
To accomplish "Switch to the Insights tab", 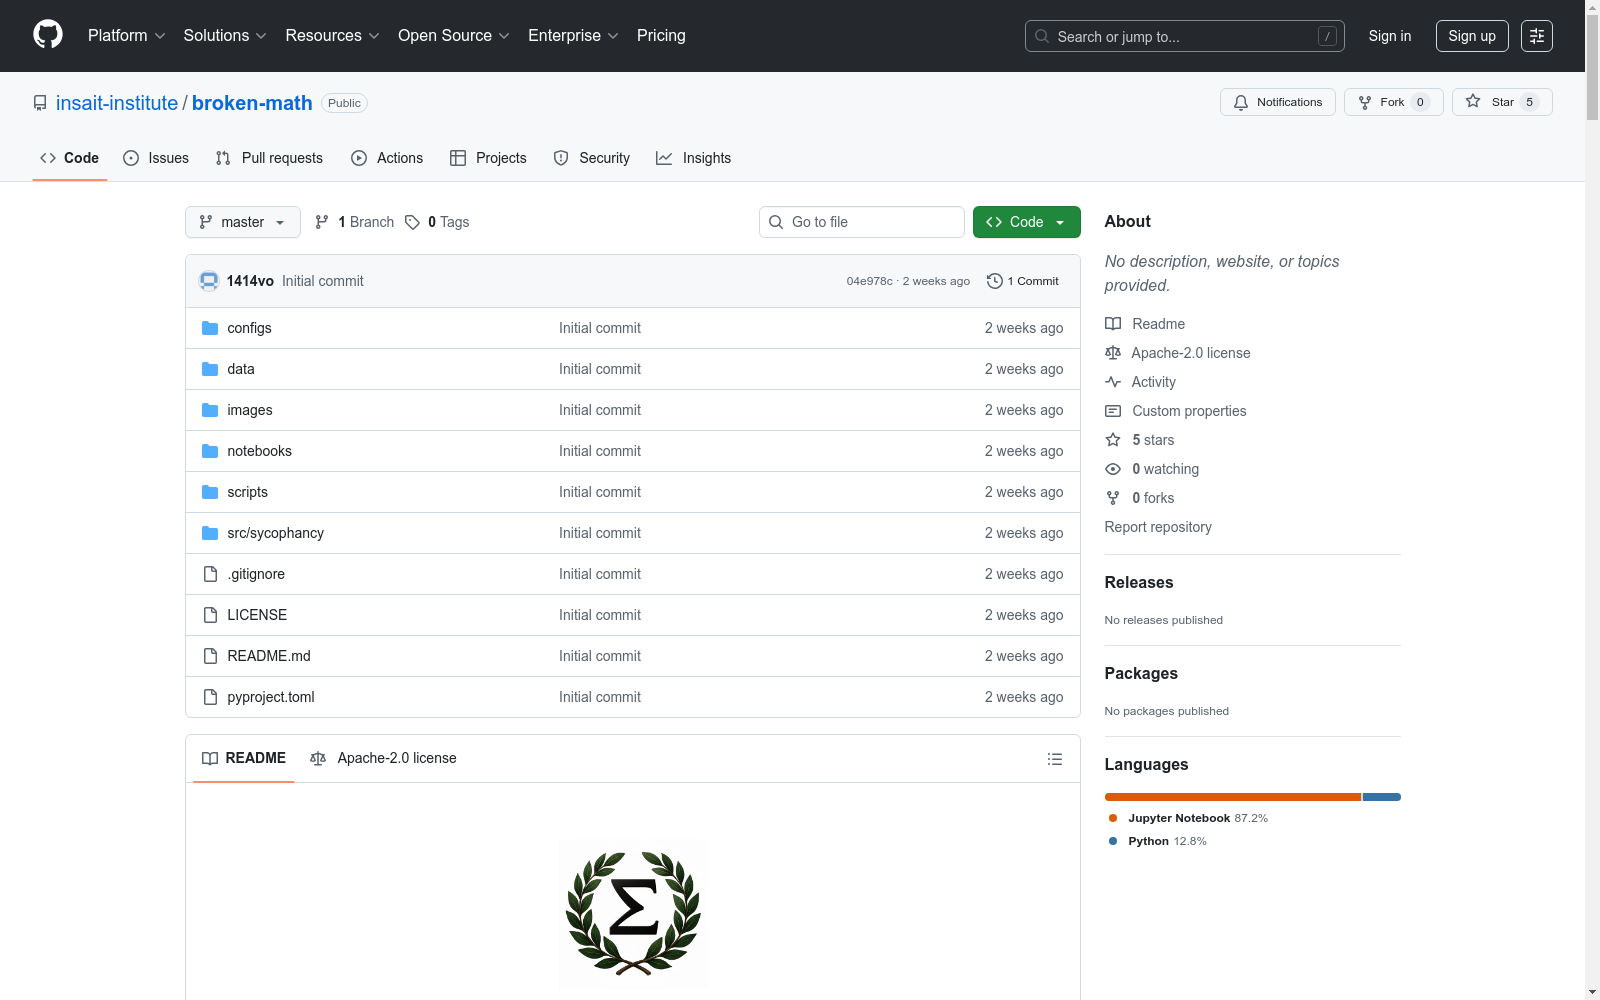I will [x=693, y=158].
